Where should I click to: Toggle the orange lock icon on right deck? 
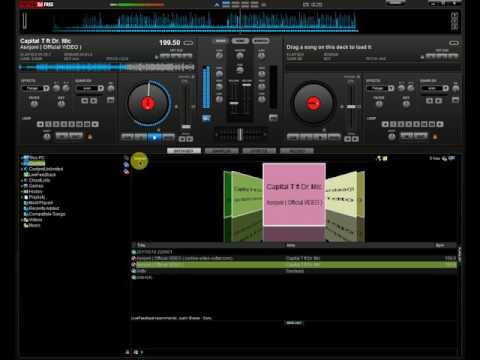(x=435, y=136)
